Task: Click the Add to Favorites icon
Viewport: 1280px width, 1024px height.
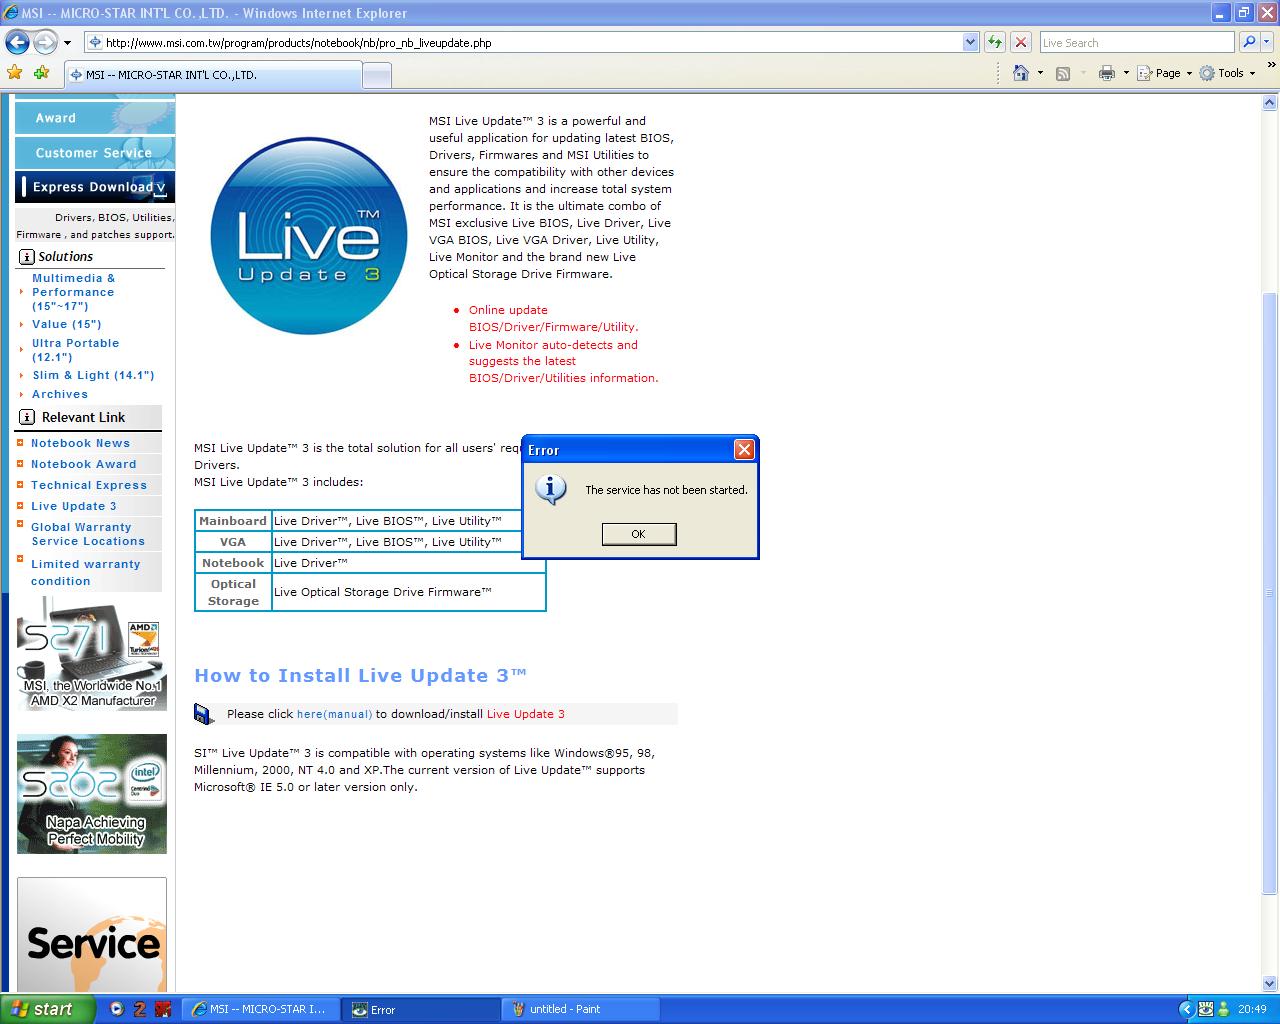Action: pos(41,73)
